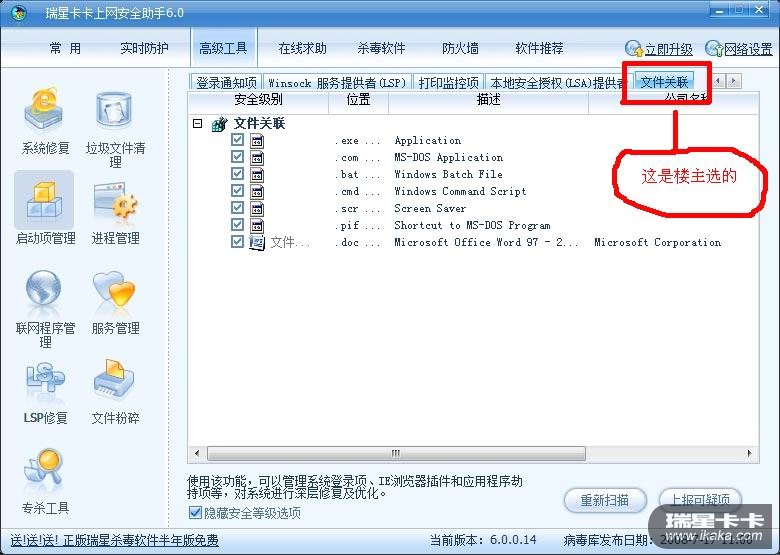Click the .doc Word document icon
The image size is (780, 555).
(257, 243)
